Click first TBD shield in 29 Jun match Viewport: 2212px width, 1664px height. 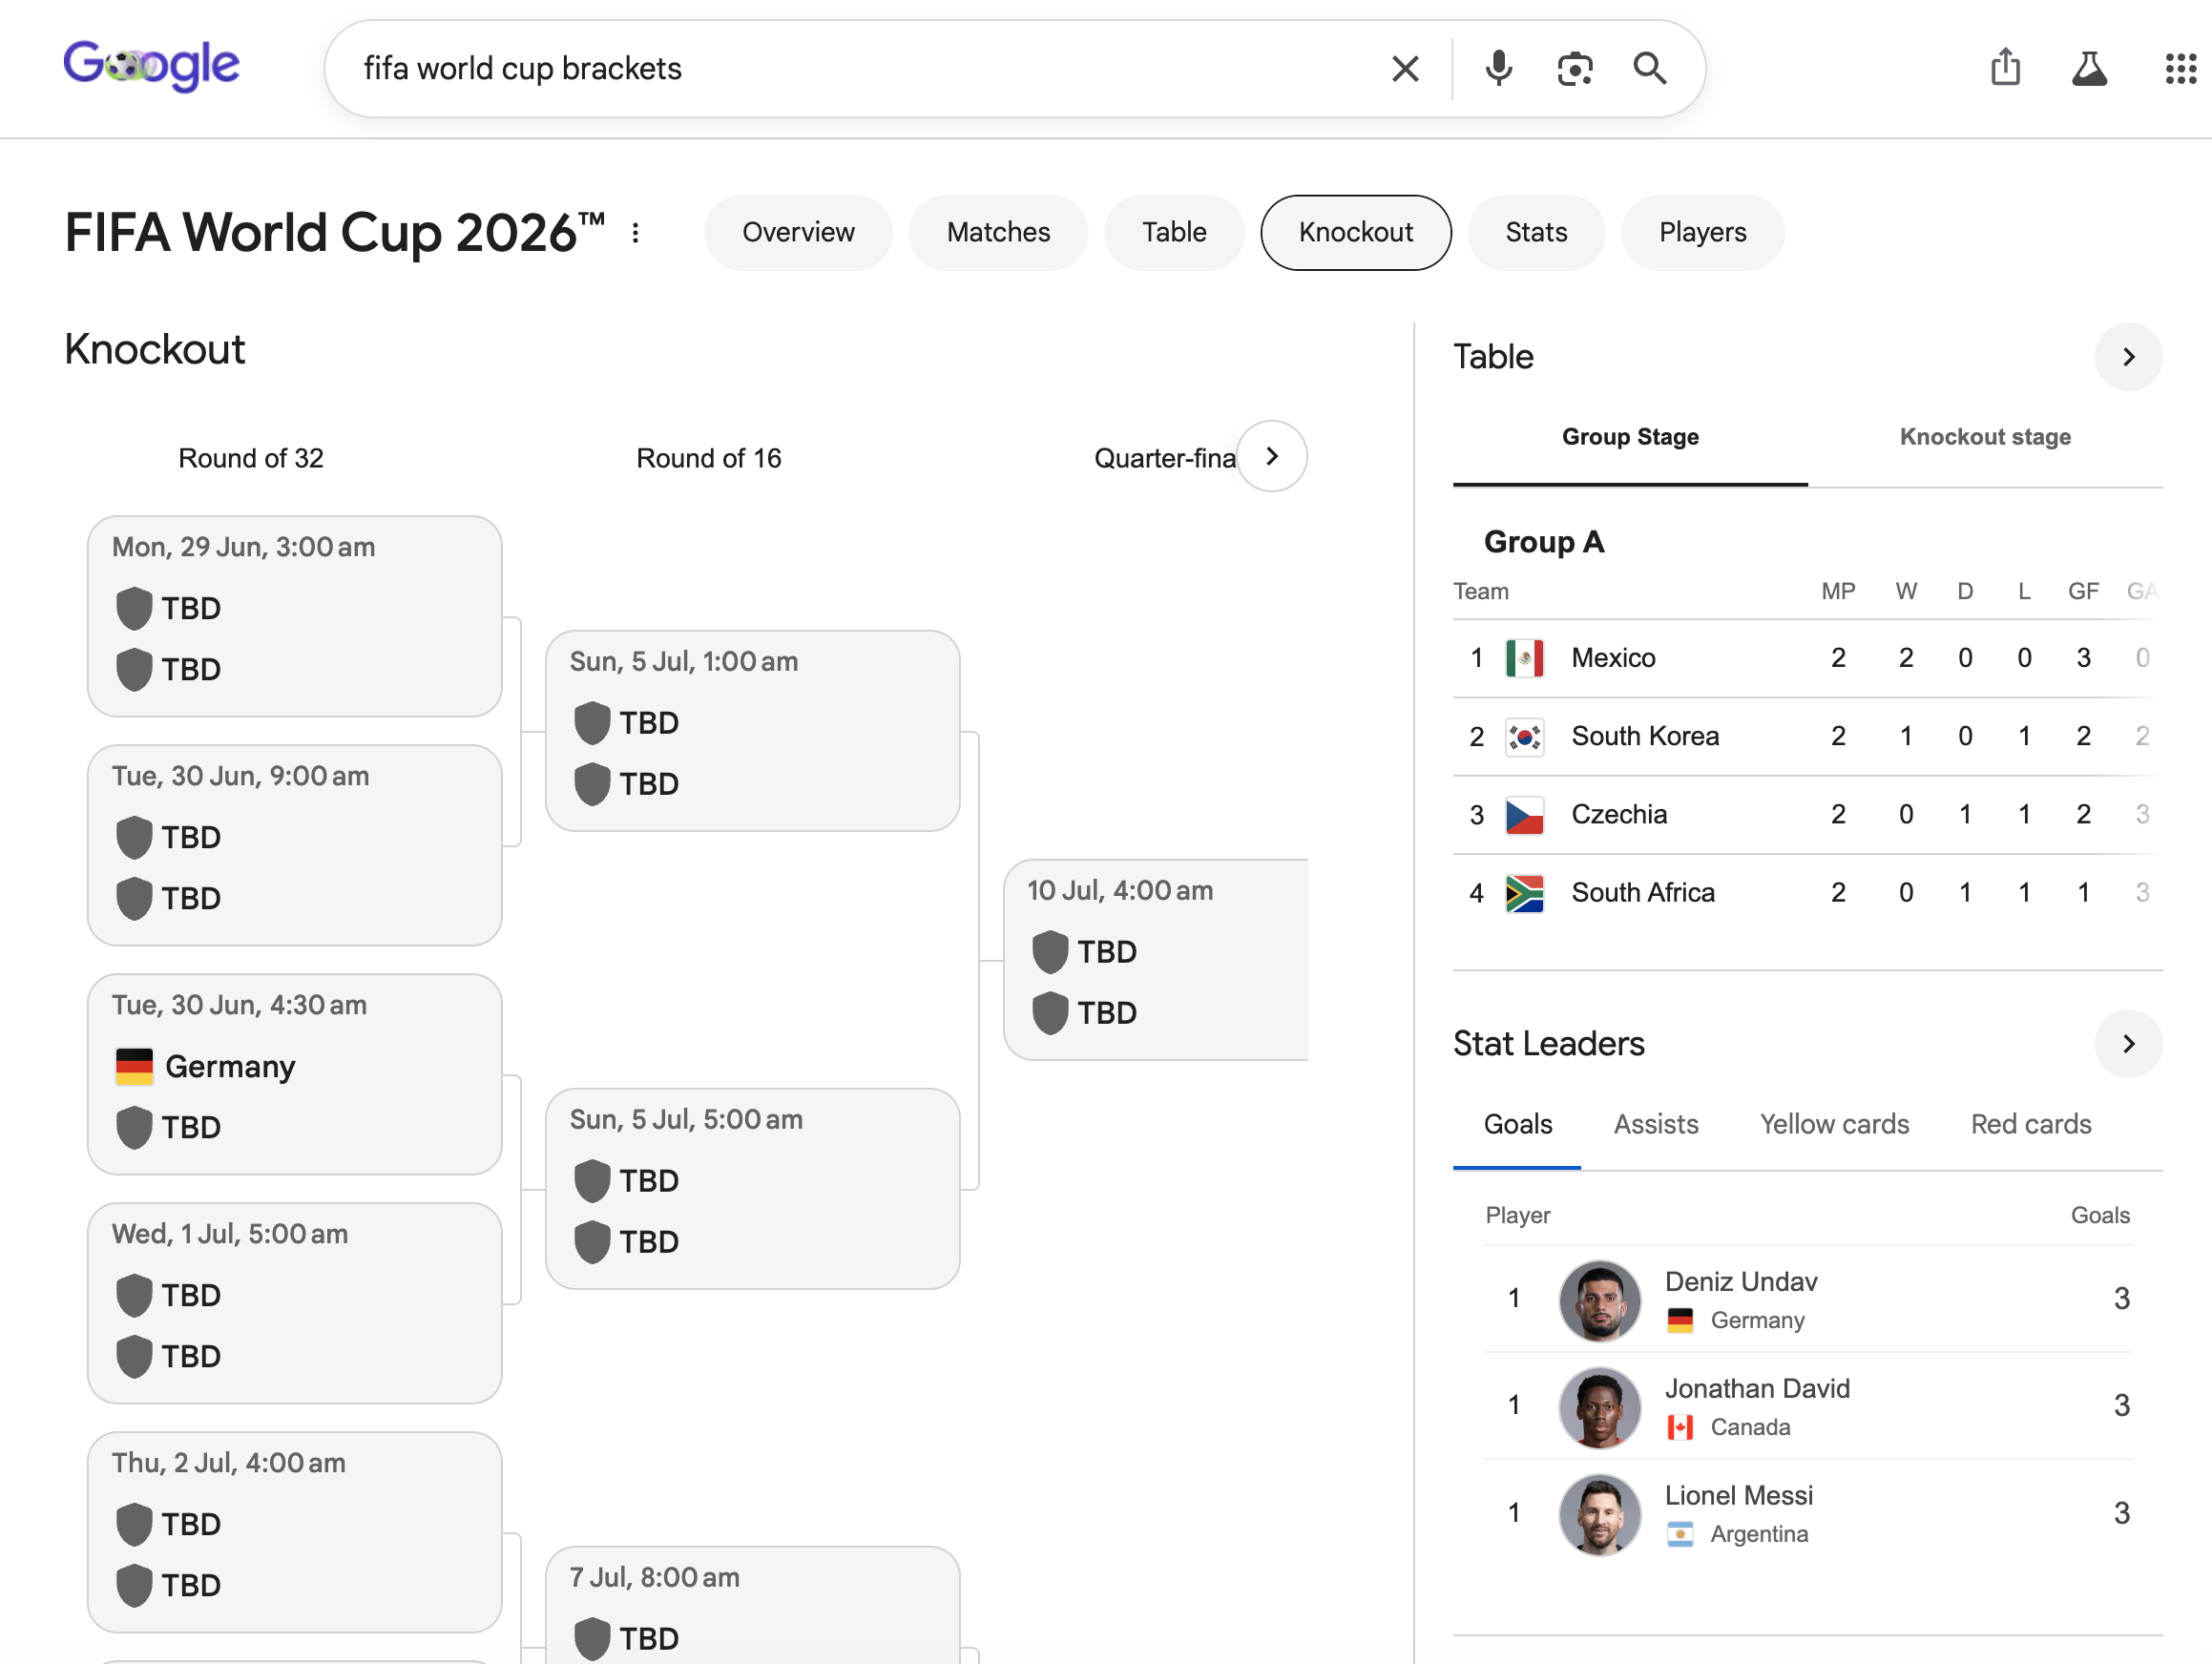(x=134, y=608)
